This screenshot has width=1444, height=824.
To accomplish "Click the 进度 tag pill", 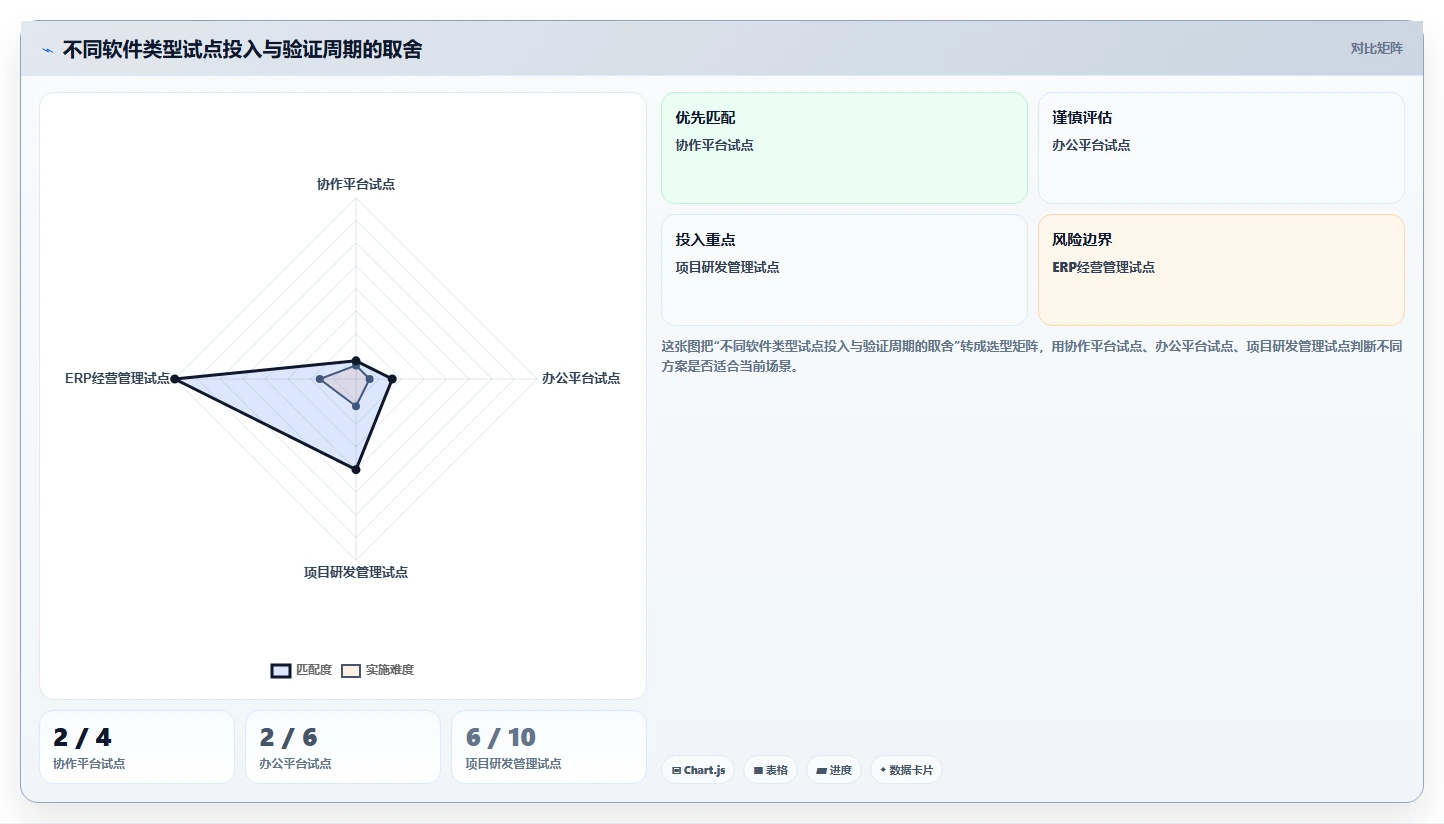I will point(833,770).
